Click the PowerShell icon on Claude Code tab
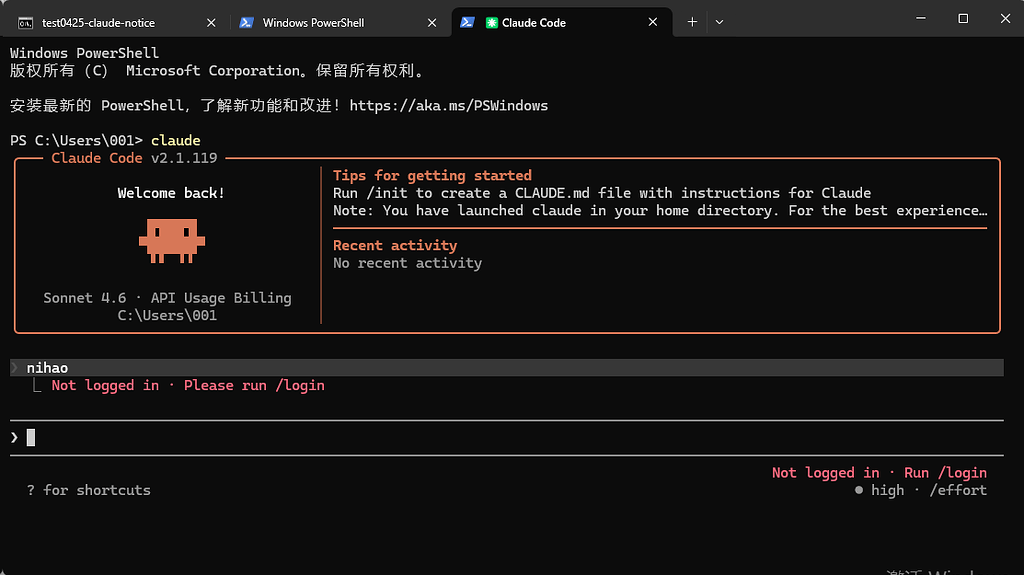This screenshot has width=1024, height=575. 467,22
